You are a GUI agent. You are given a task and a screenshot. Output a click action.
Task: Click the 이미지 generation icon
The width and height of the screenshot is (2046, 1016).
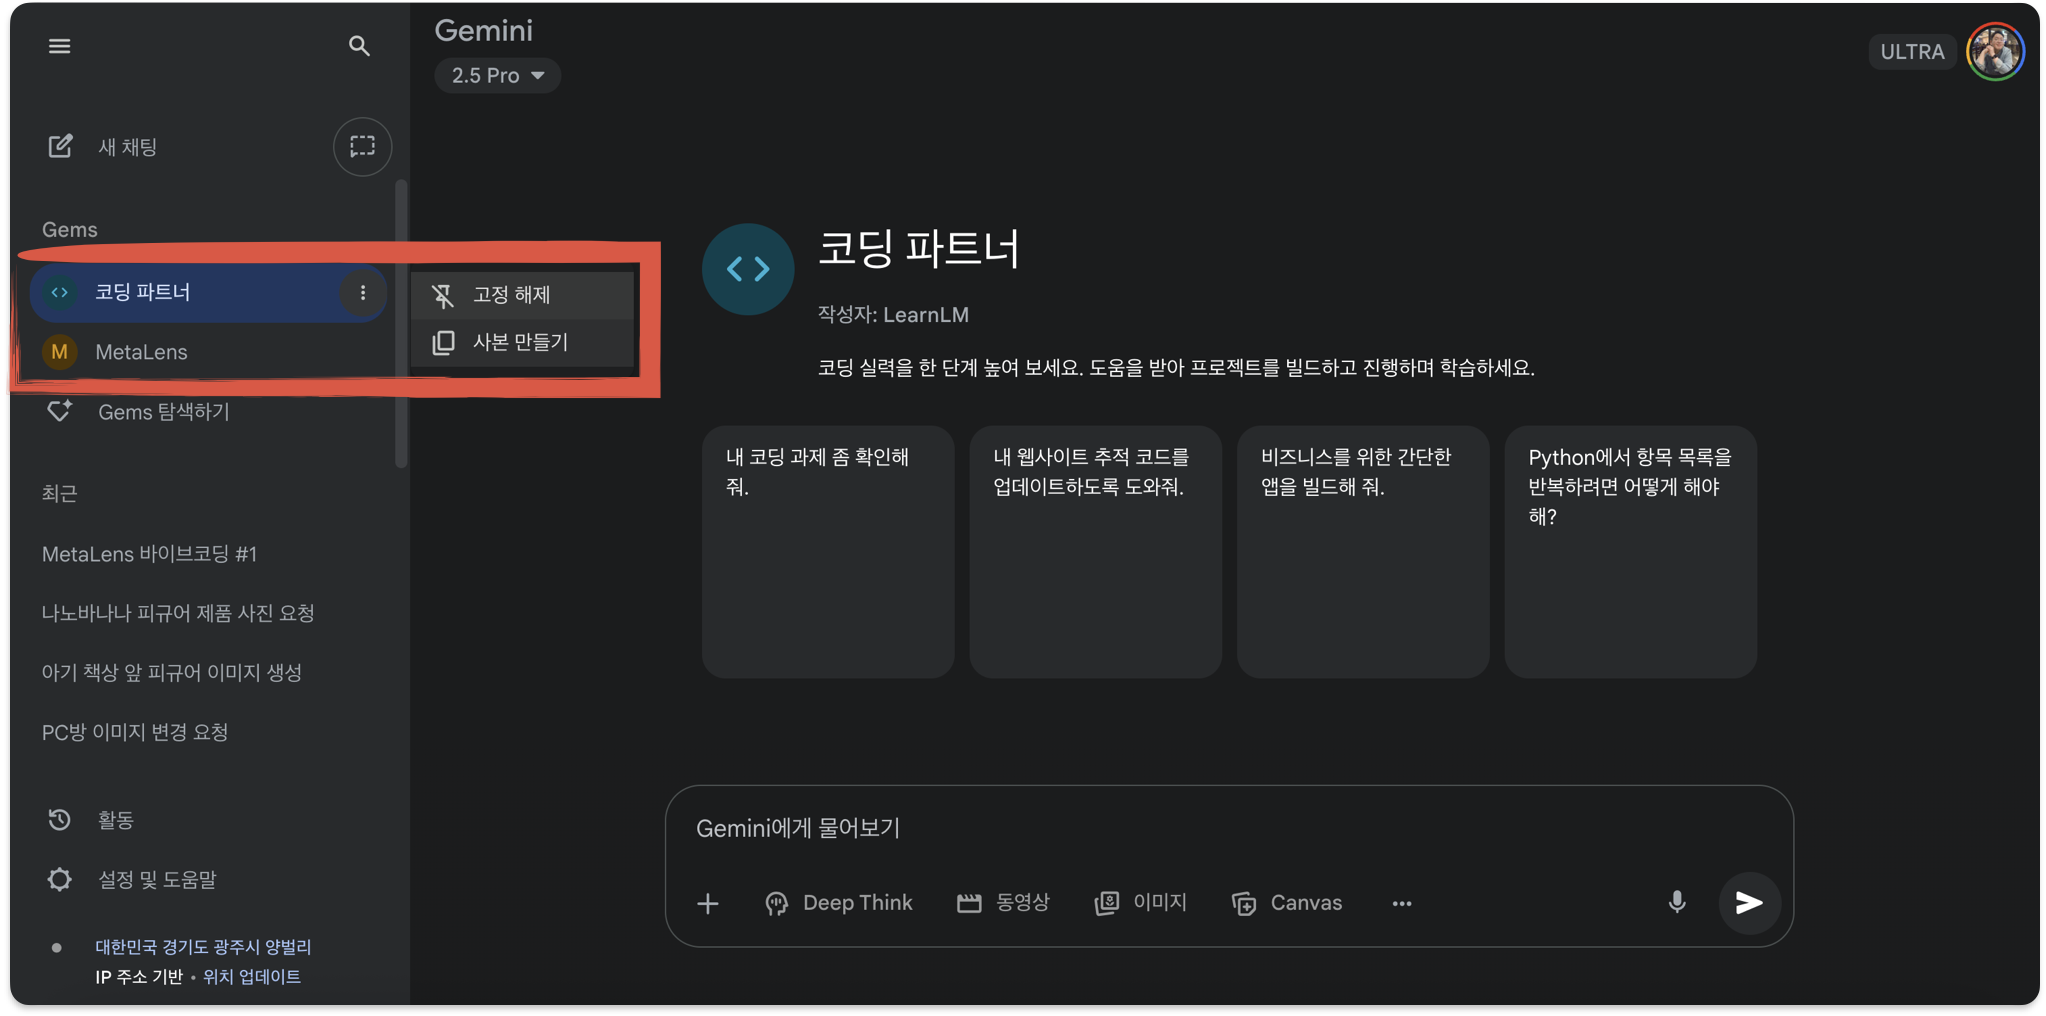[1106, 903]
